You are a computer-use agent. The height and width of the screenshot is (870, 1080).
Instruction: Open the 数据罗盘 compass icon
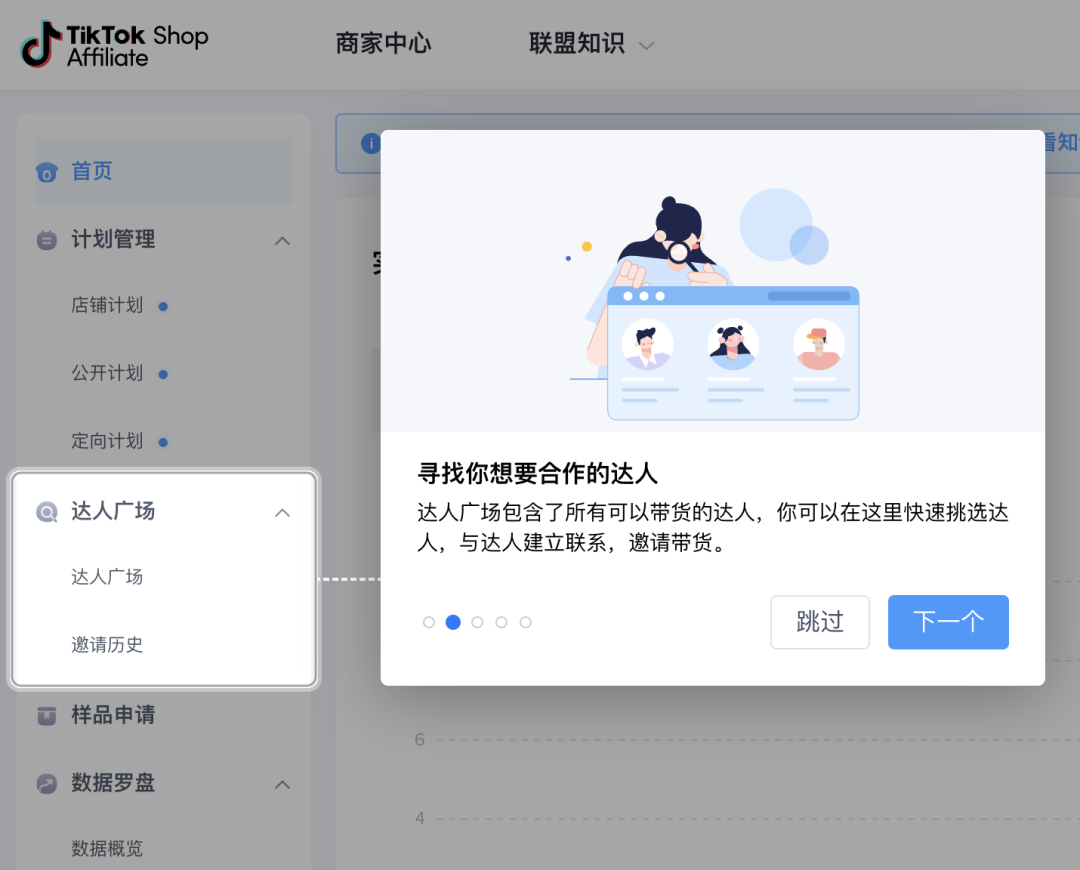point(47,784)
